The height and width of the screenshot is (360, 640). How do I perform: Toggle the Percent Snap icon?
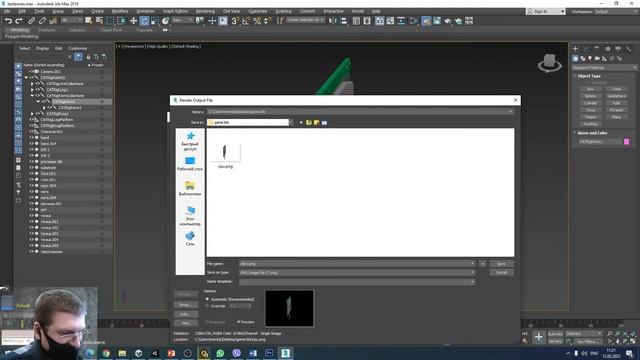[257, 21]
